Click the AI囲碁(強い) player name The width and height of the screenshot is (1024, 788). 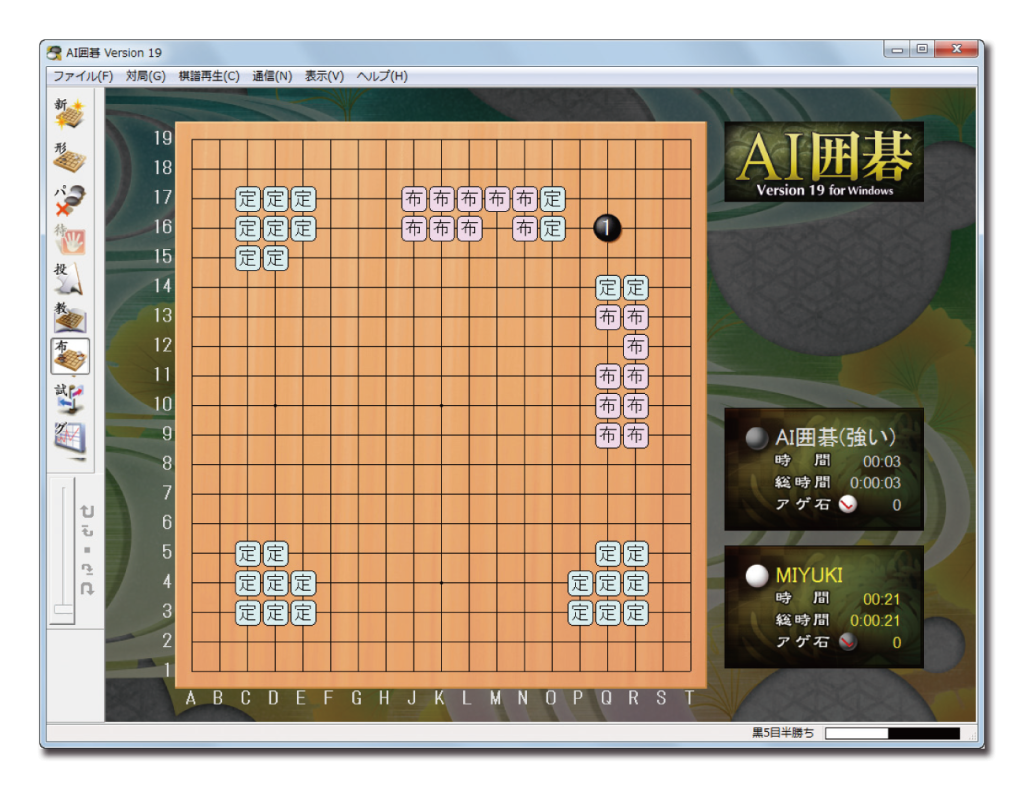(x=835, y=437)
